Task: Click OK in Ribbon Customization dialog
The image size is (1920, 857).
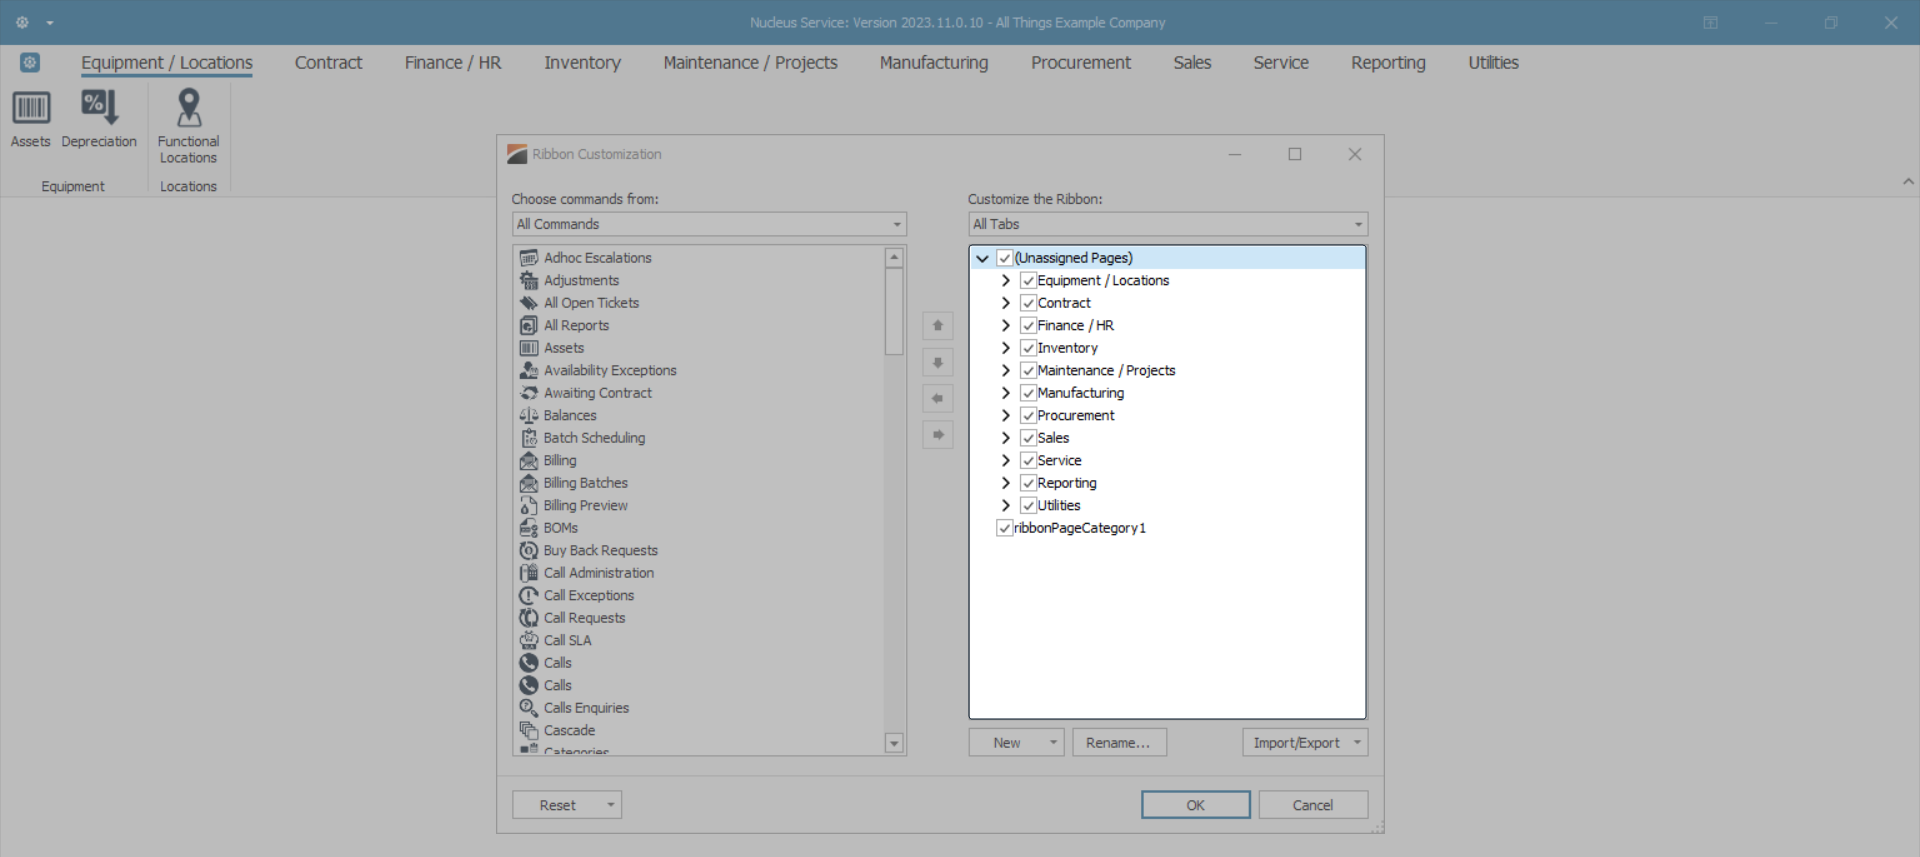Action: [x=1196, y=805]
